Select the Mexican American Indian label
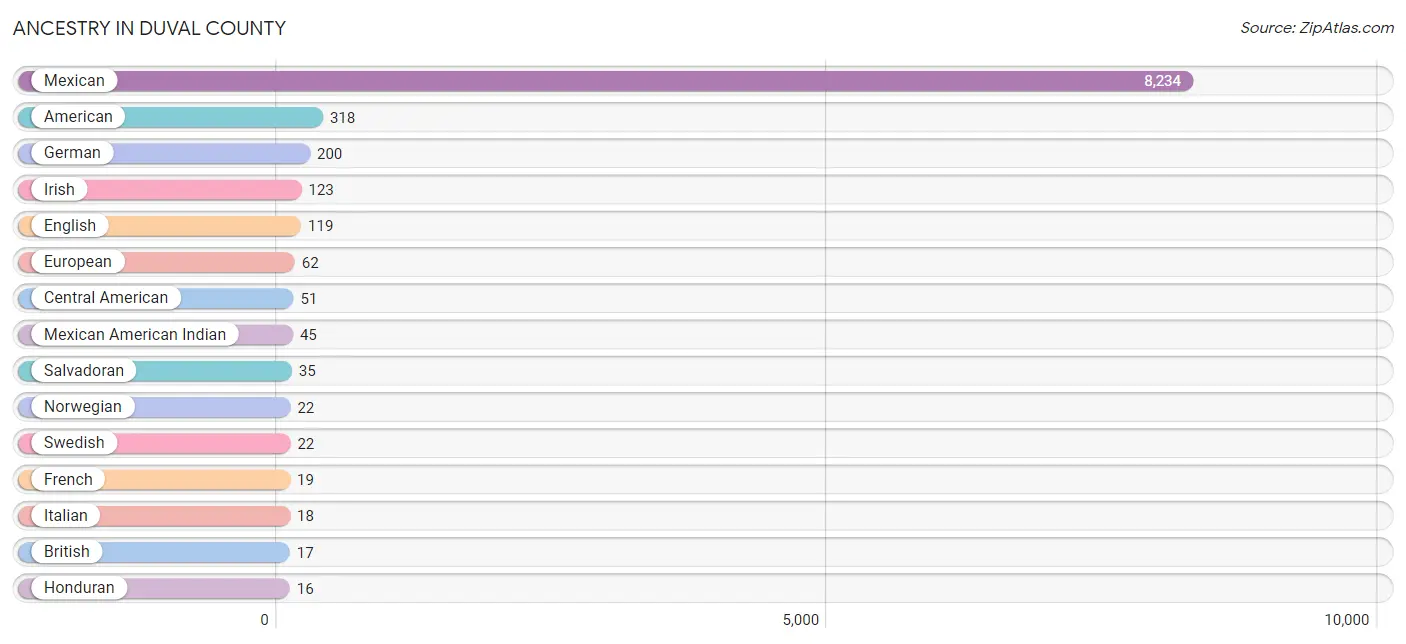This screenshot has height=644, width=1406. point(135,334)
